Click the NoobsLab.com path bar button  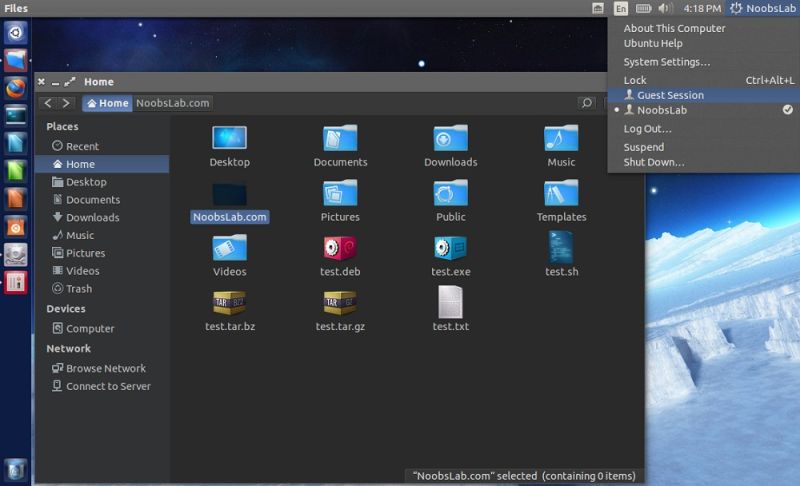172,103
